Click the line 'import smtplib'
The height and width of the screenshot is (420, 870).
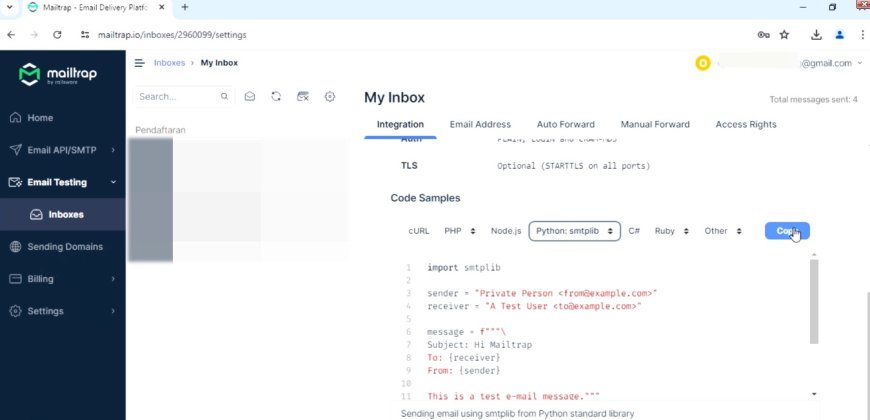click(464, 267)
